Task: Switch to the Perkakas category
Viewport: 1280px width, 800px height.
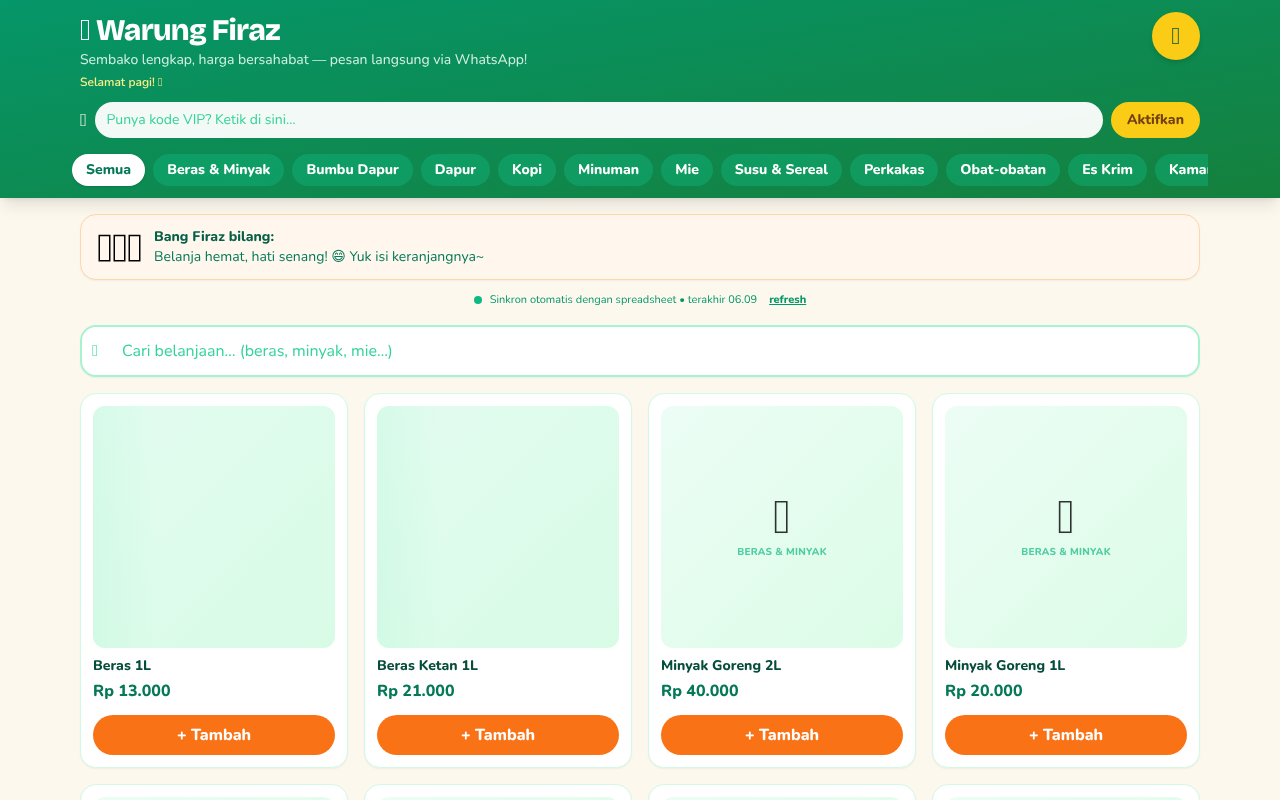Action: [894, 170]
